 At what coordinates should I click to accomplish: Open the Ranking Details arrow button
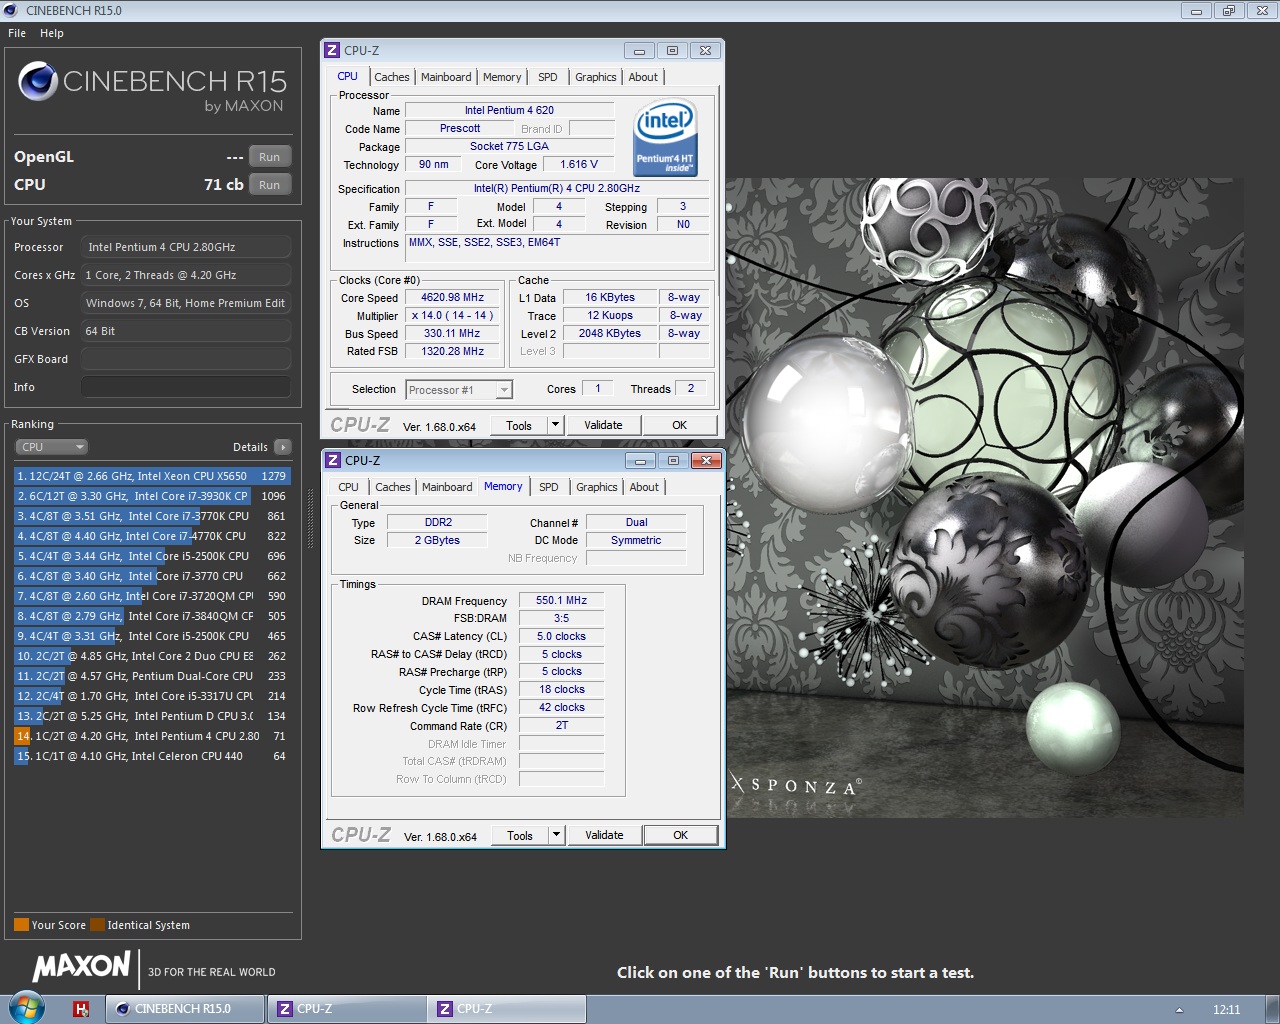(283, 447)
